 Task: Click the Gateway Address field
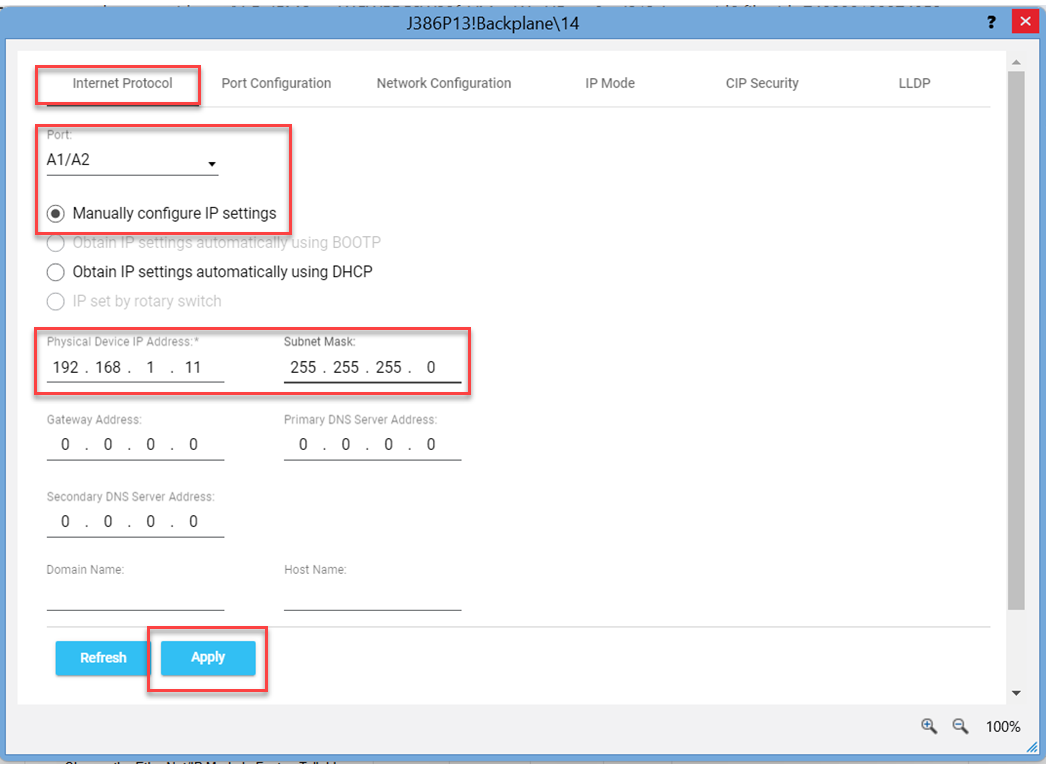130,444
